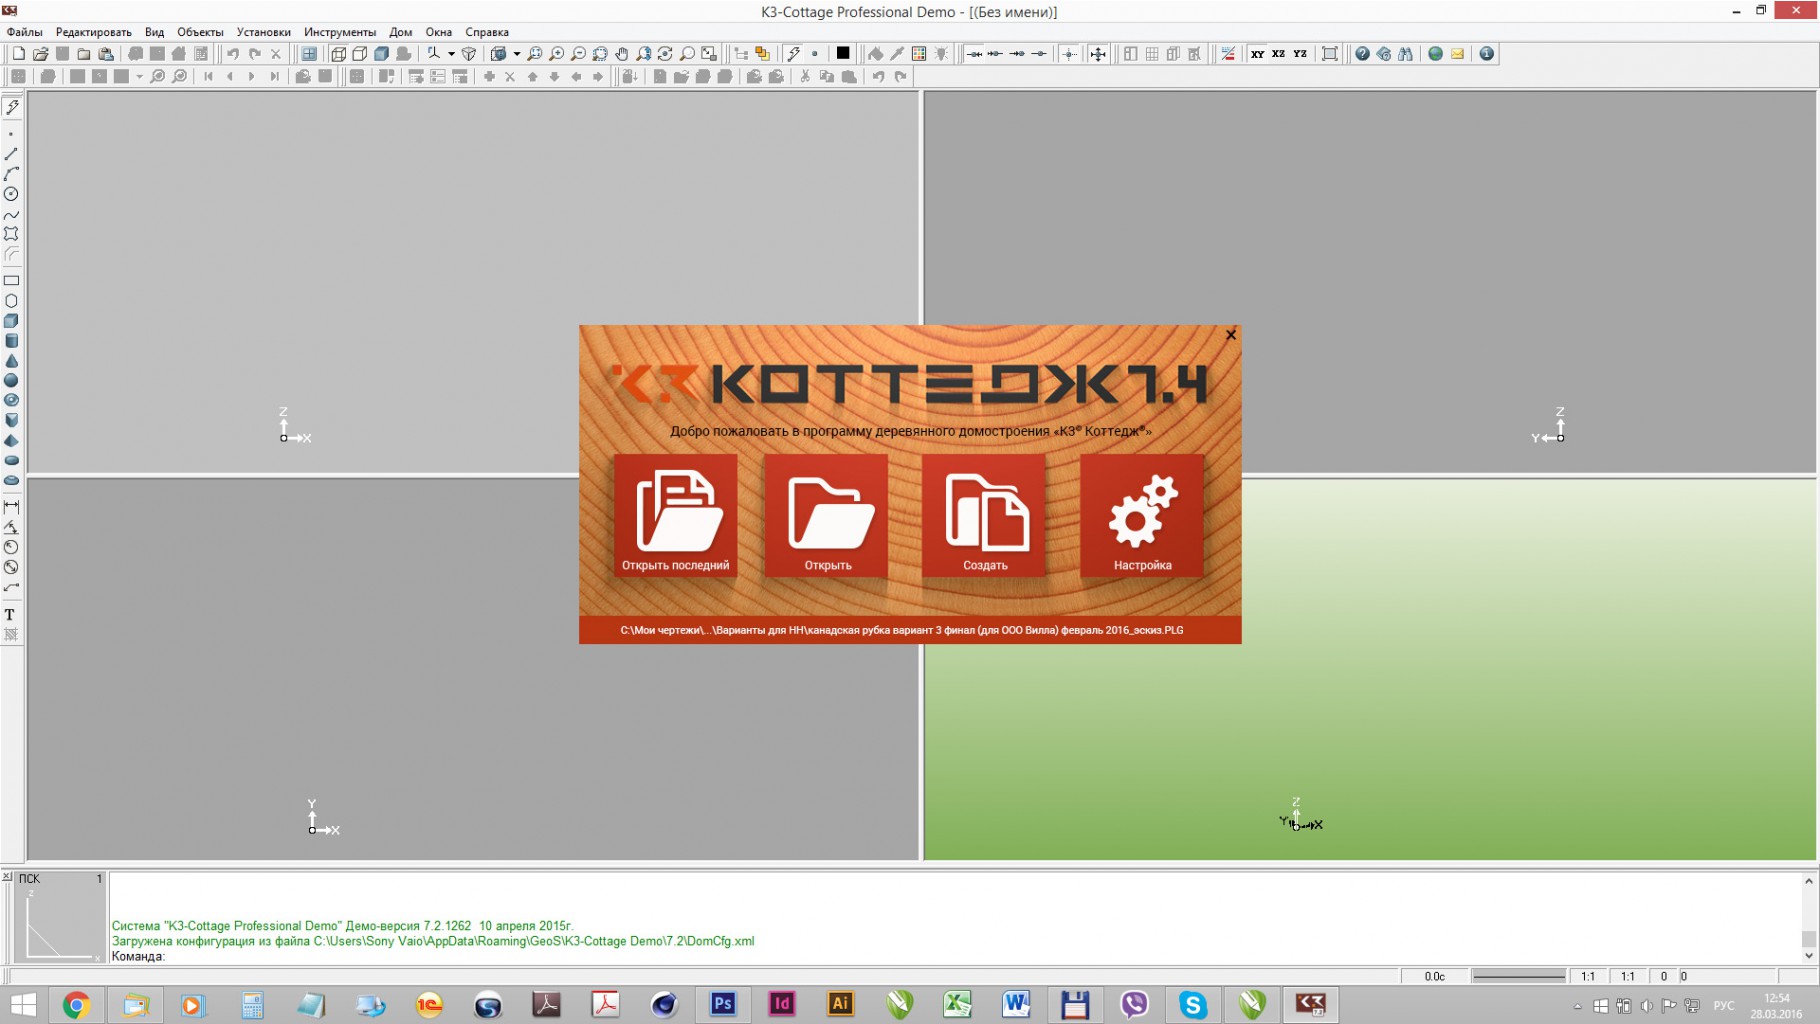This screenshot has height=1024, width=1820.
Task: Toggle the XY plane view button
Action: [1257, 54]
